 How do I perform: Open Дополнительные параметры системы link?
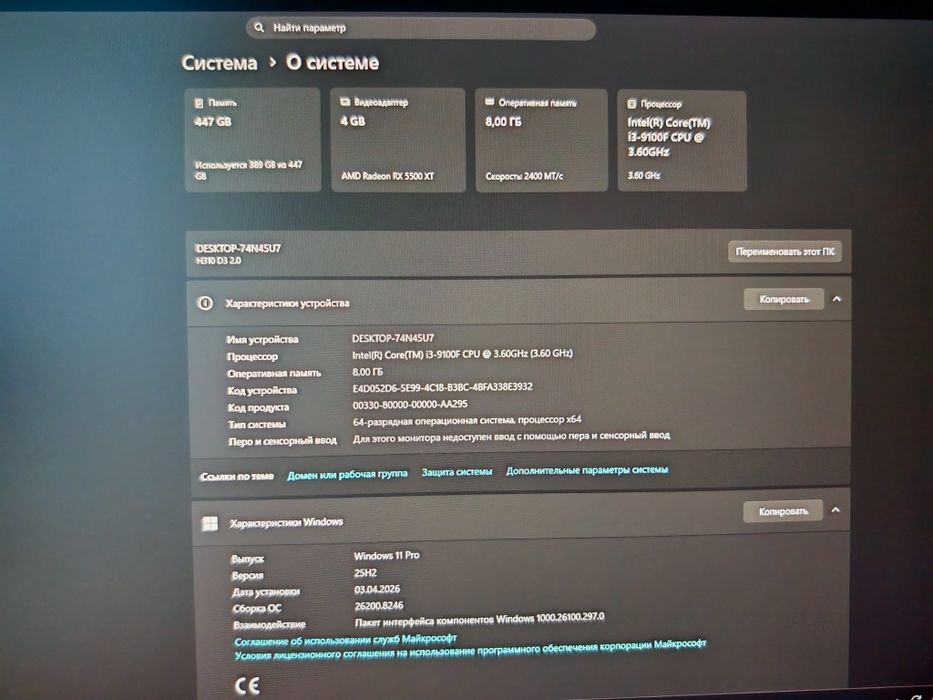587,470
